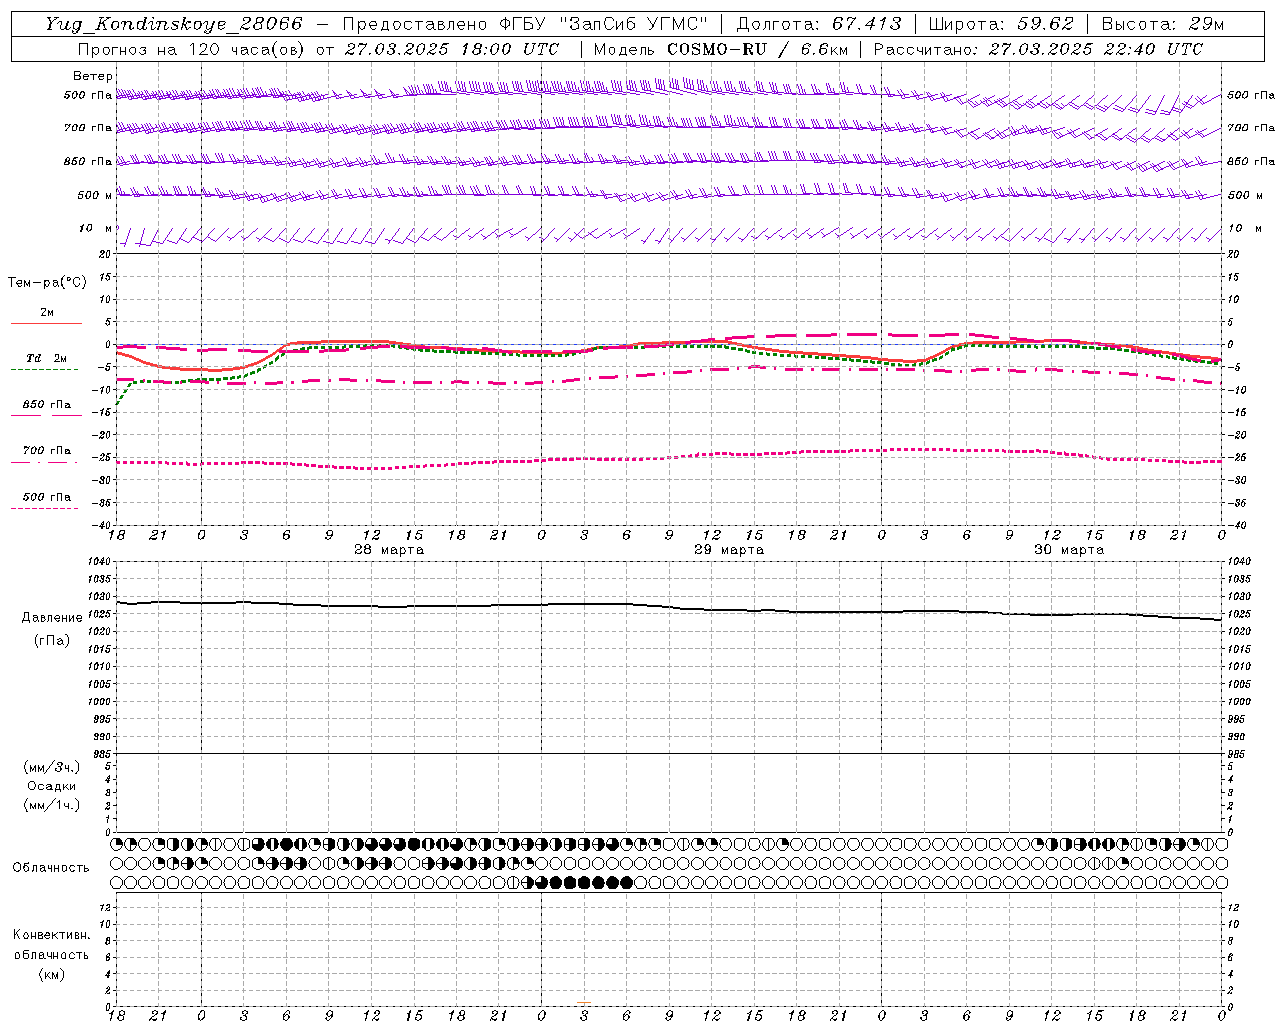1280x1024 pixels.
Task: Select the right-side 850 гПа wind label
Action: click(x=1251, y=161)
